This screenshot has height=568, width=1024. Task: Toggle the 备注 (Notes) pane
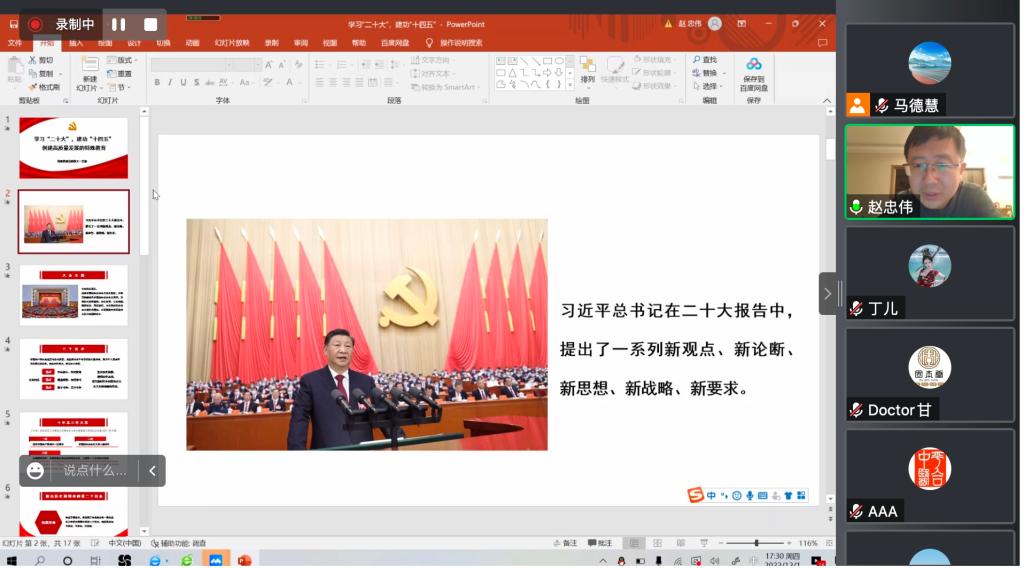click(x=566, y=543)
